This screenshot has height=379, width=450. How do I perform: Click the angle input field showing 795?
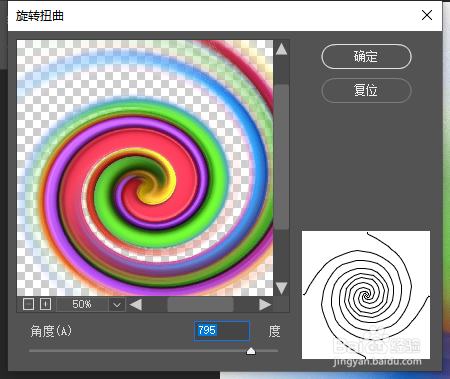(x=222, y=331)
